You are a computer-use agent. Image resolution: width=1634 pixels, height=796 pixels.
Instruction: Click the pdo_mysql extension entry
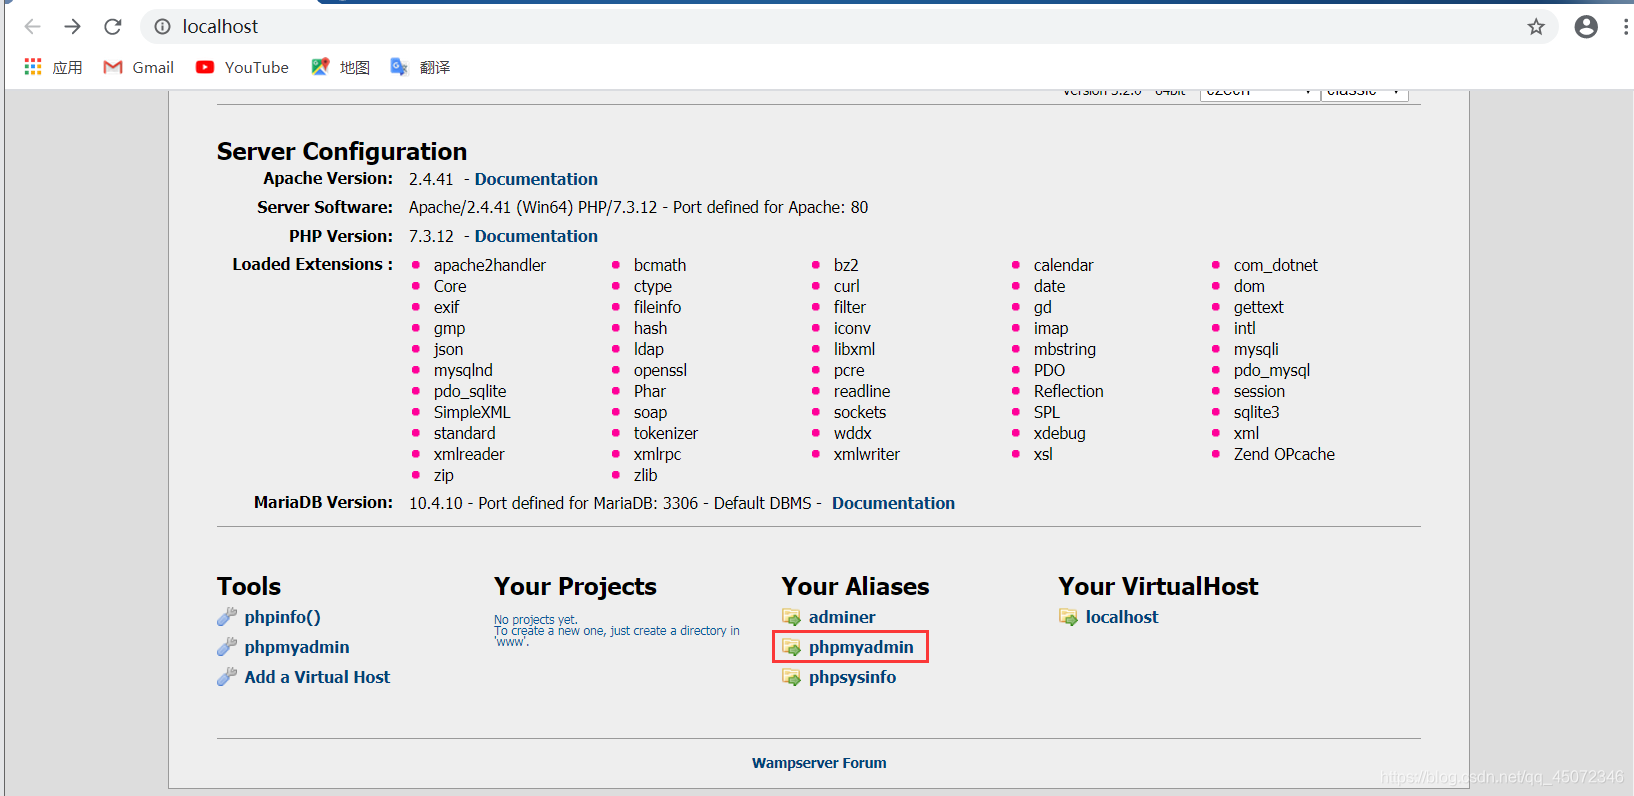(1272, 370)
